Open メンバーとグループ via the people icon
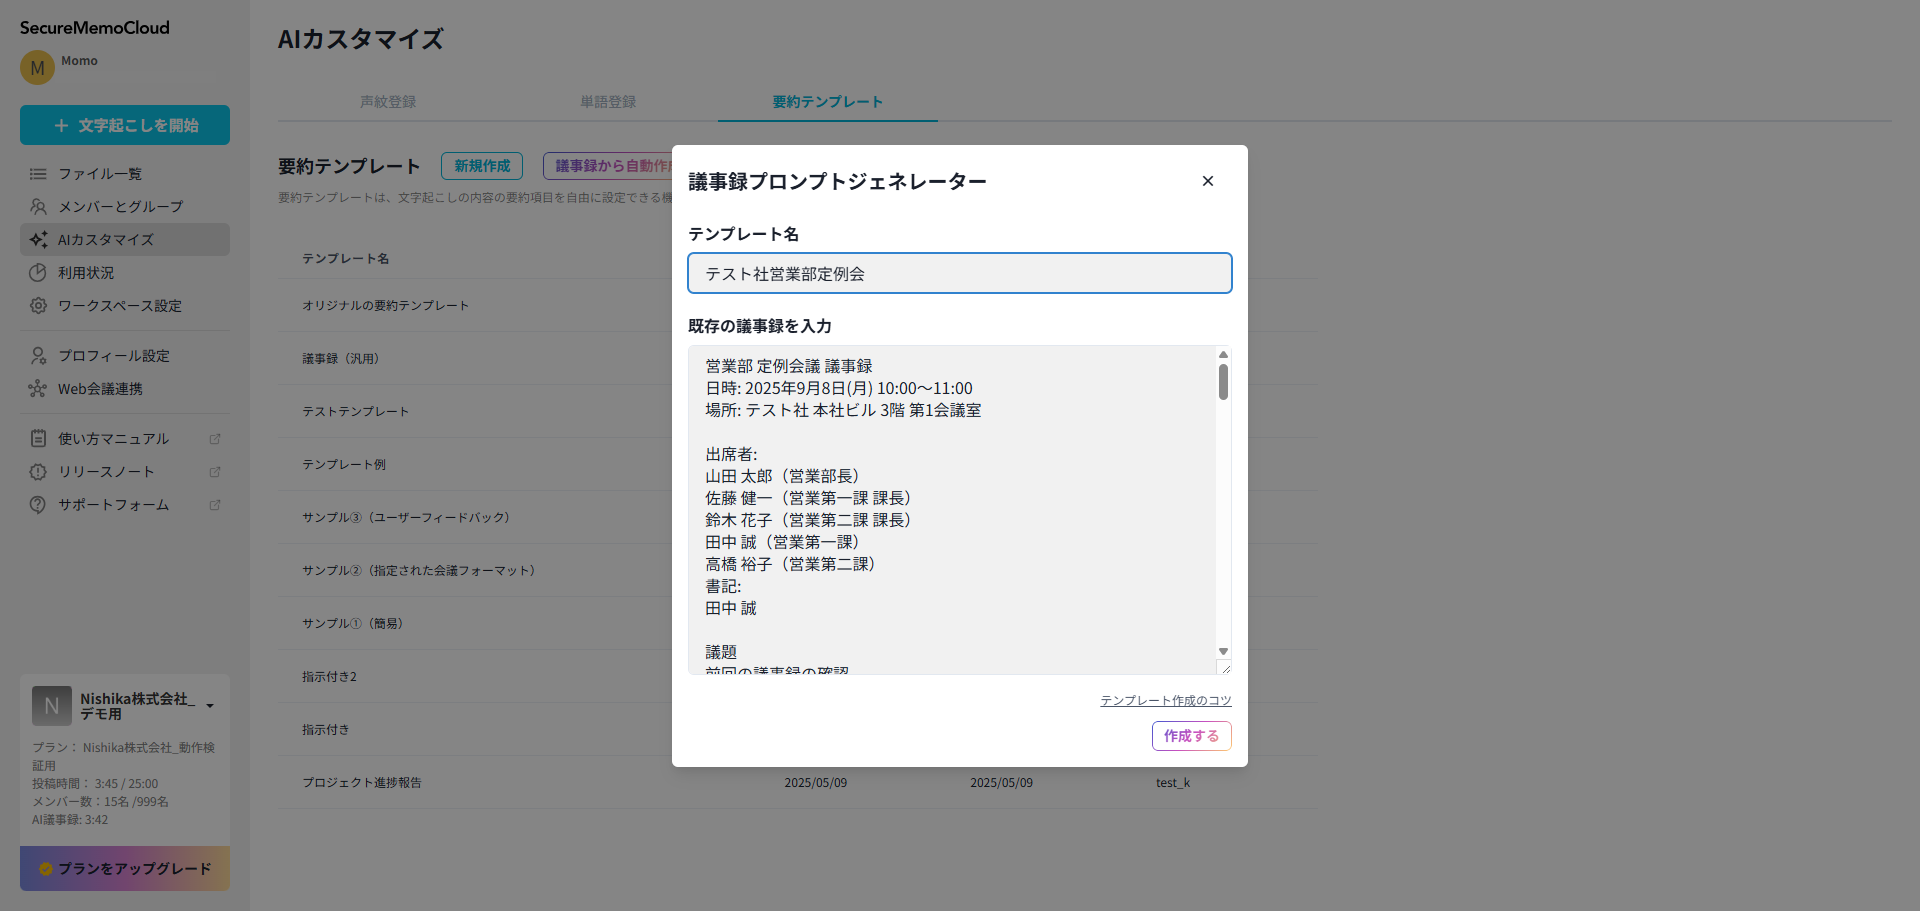The height and width of the screenshot is (911, 1920). coord(38,206)
